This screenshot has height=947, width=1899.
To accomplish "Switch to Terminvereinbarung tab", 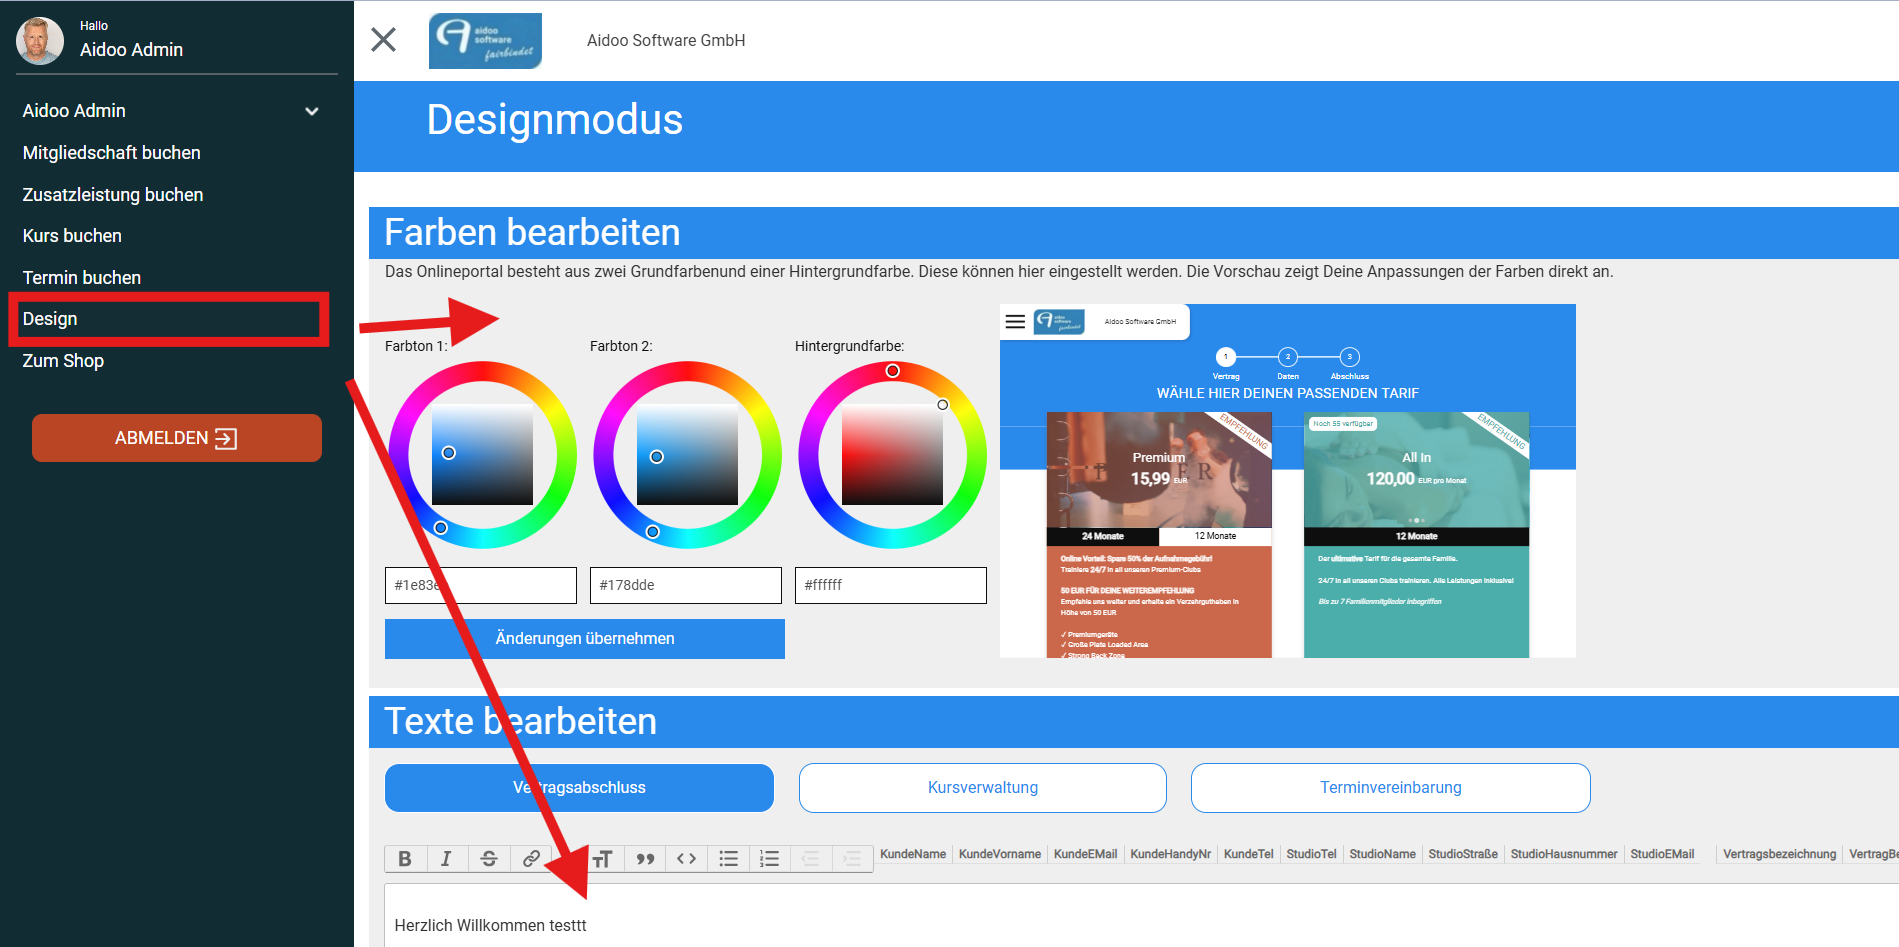I will coord(1391,788).
